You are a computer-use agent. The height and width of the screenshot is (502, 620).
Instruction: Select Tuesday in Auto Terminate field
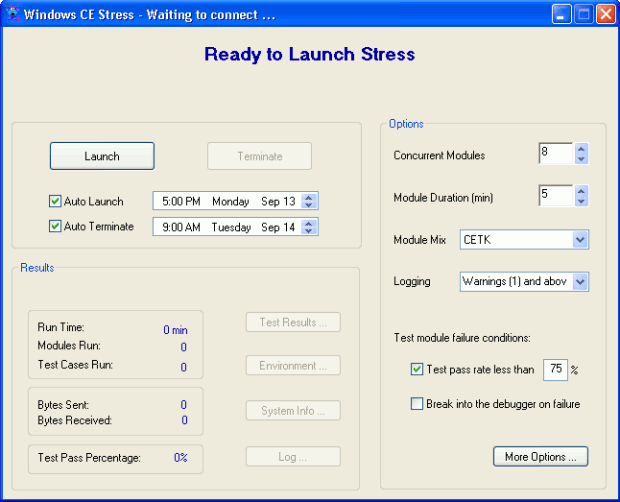[231, 227]
